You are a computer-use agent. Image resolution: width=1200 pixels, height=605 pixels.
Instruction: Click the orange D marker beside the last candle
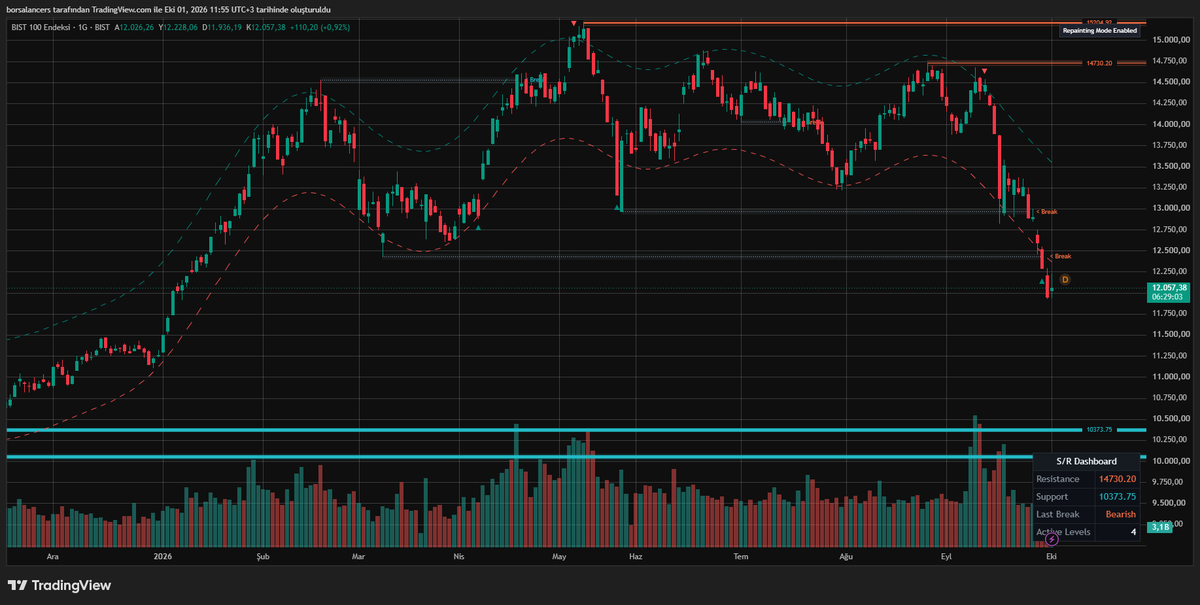point(1064,279)
